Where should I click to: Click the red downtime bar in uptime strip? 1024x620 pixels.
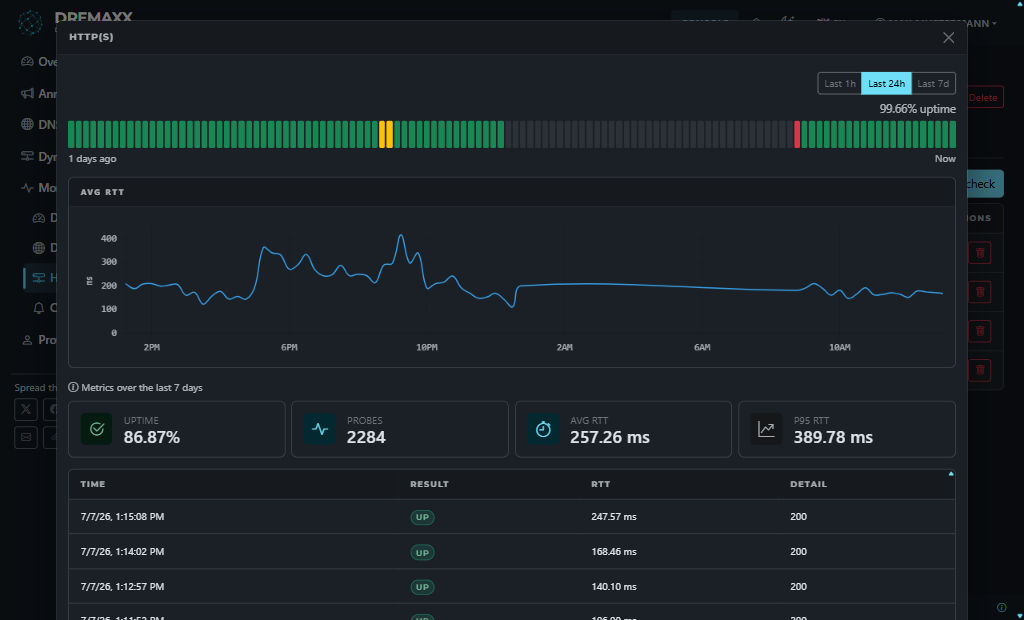click(x=797, y=135)
